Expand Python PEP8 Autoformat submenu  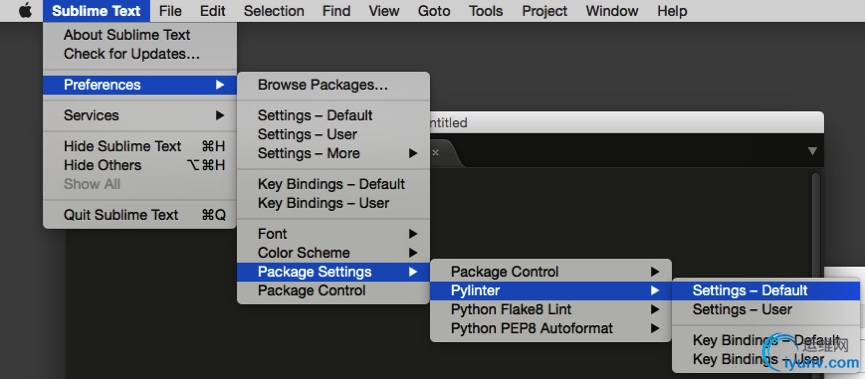pos(551,328)
